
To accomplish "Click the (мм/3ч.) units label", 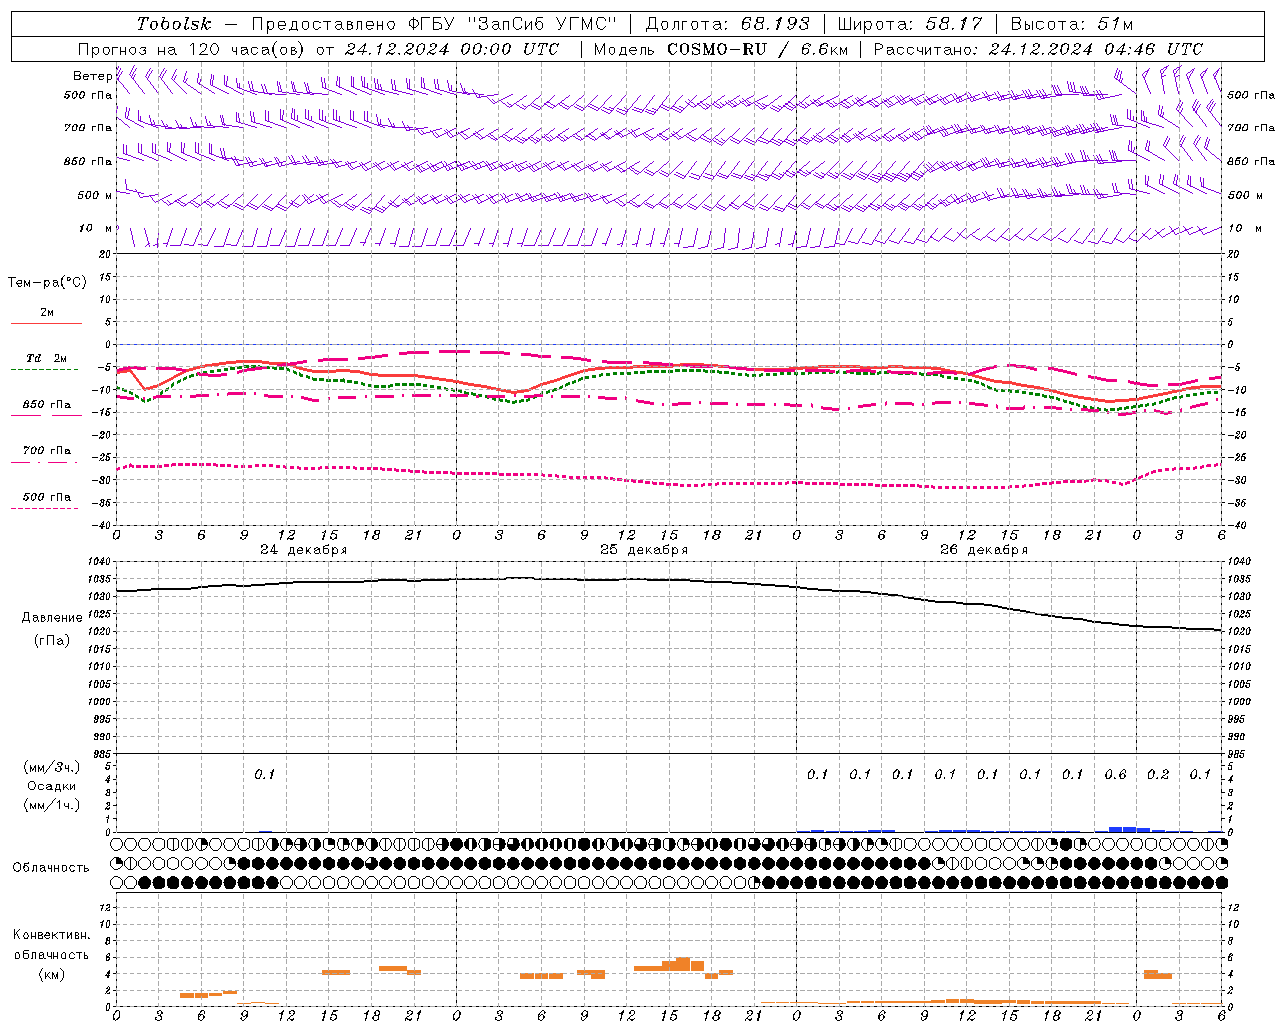I will 52,767.
